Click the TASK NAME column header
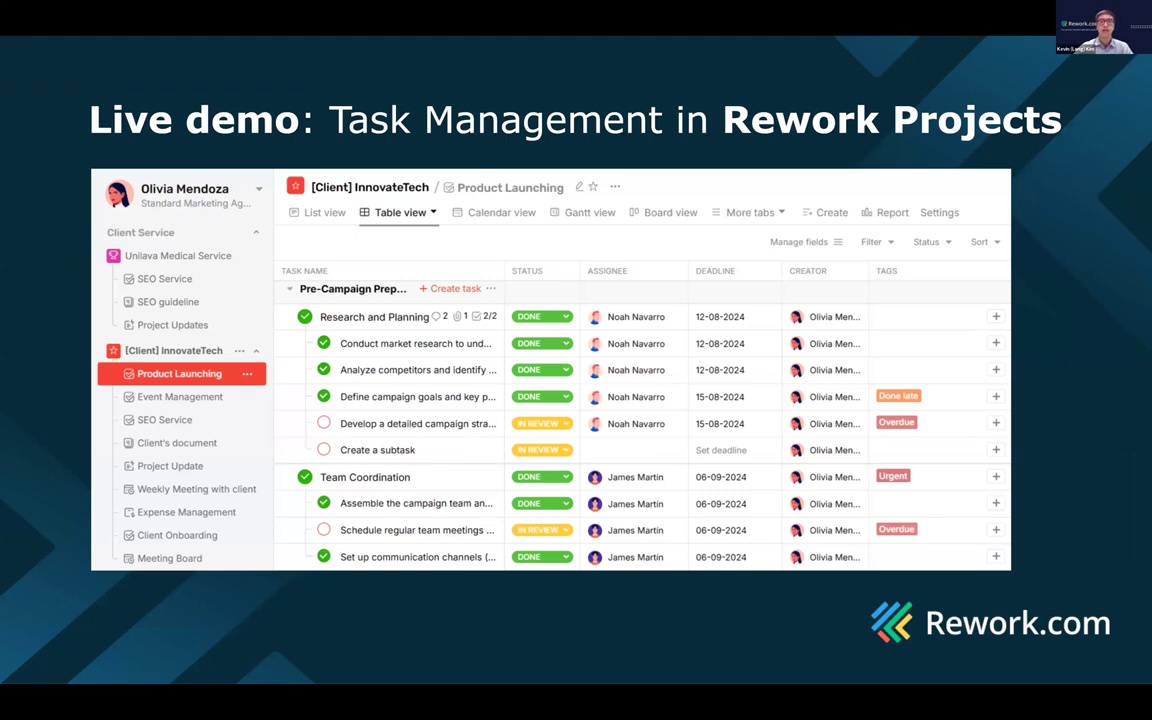The height and width of the screenshot is (720, 1152). point(304,271)
